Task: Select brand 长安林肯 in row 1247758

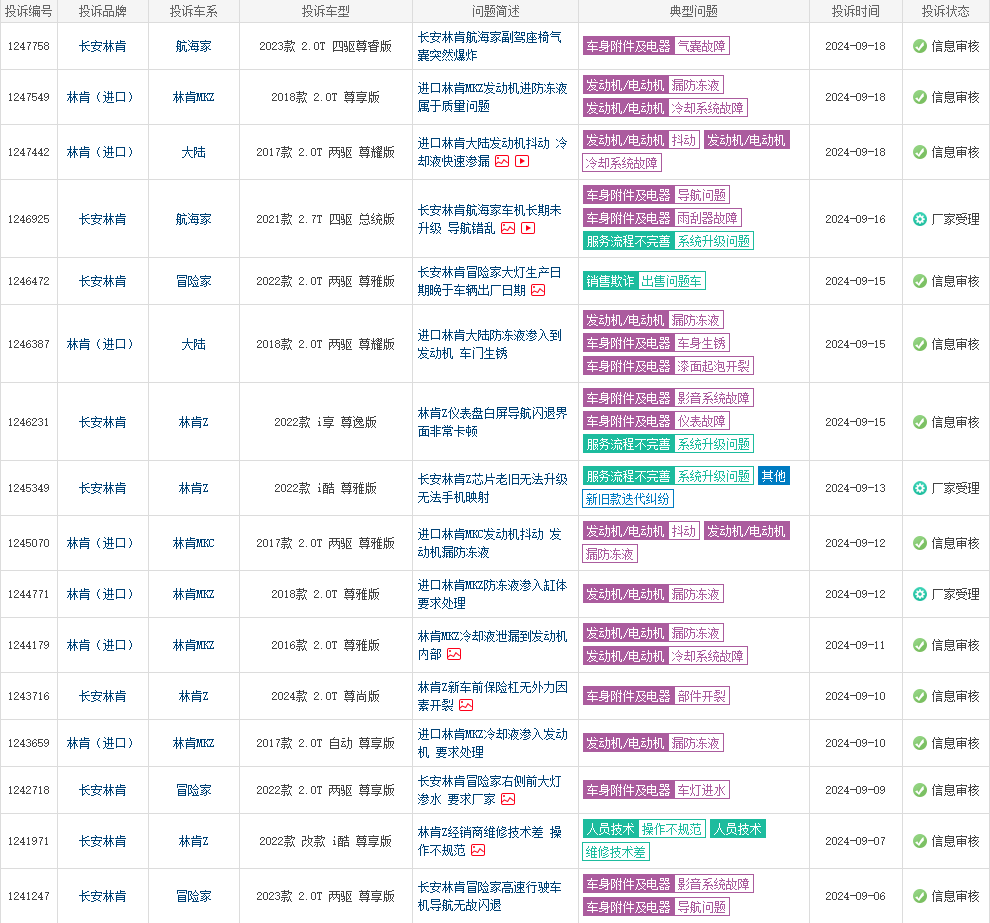Action: coord(102,46)
